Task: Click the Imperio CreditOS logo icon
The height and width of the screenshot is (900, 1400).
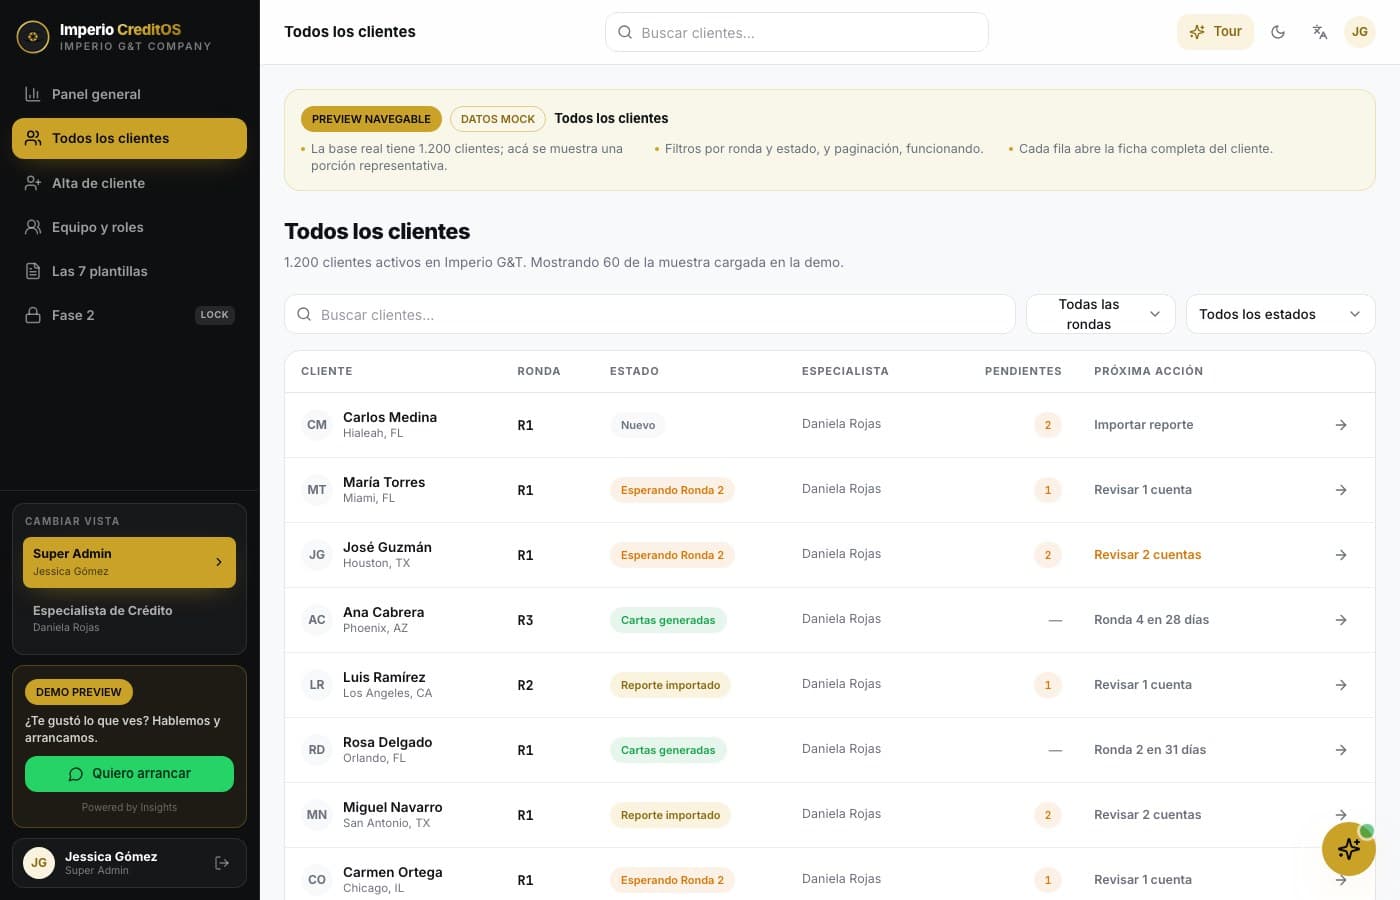Action: click(33, 37)
